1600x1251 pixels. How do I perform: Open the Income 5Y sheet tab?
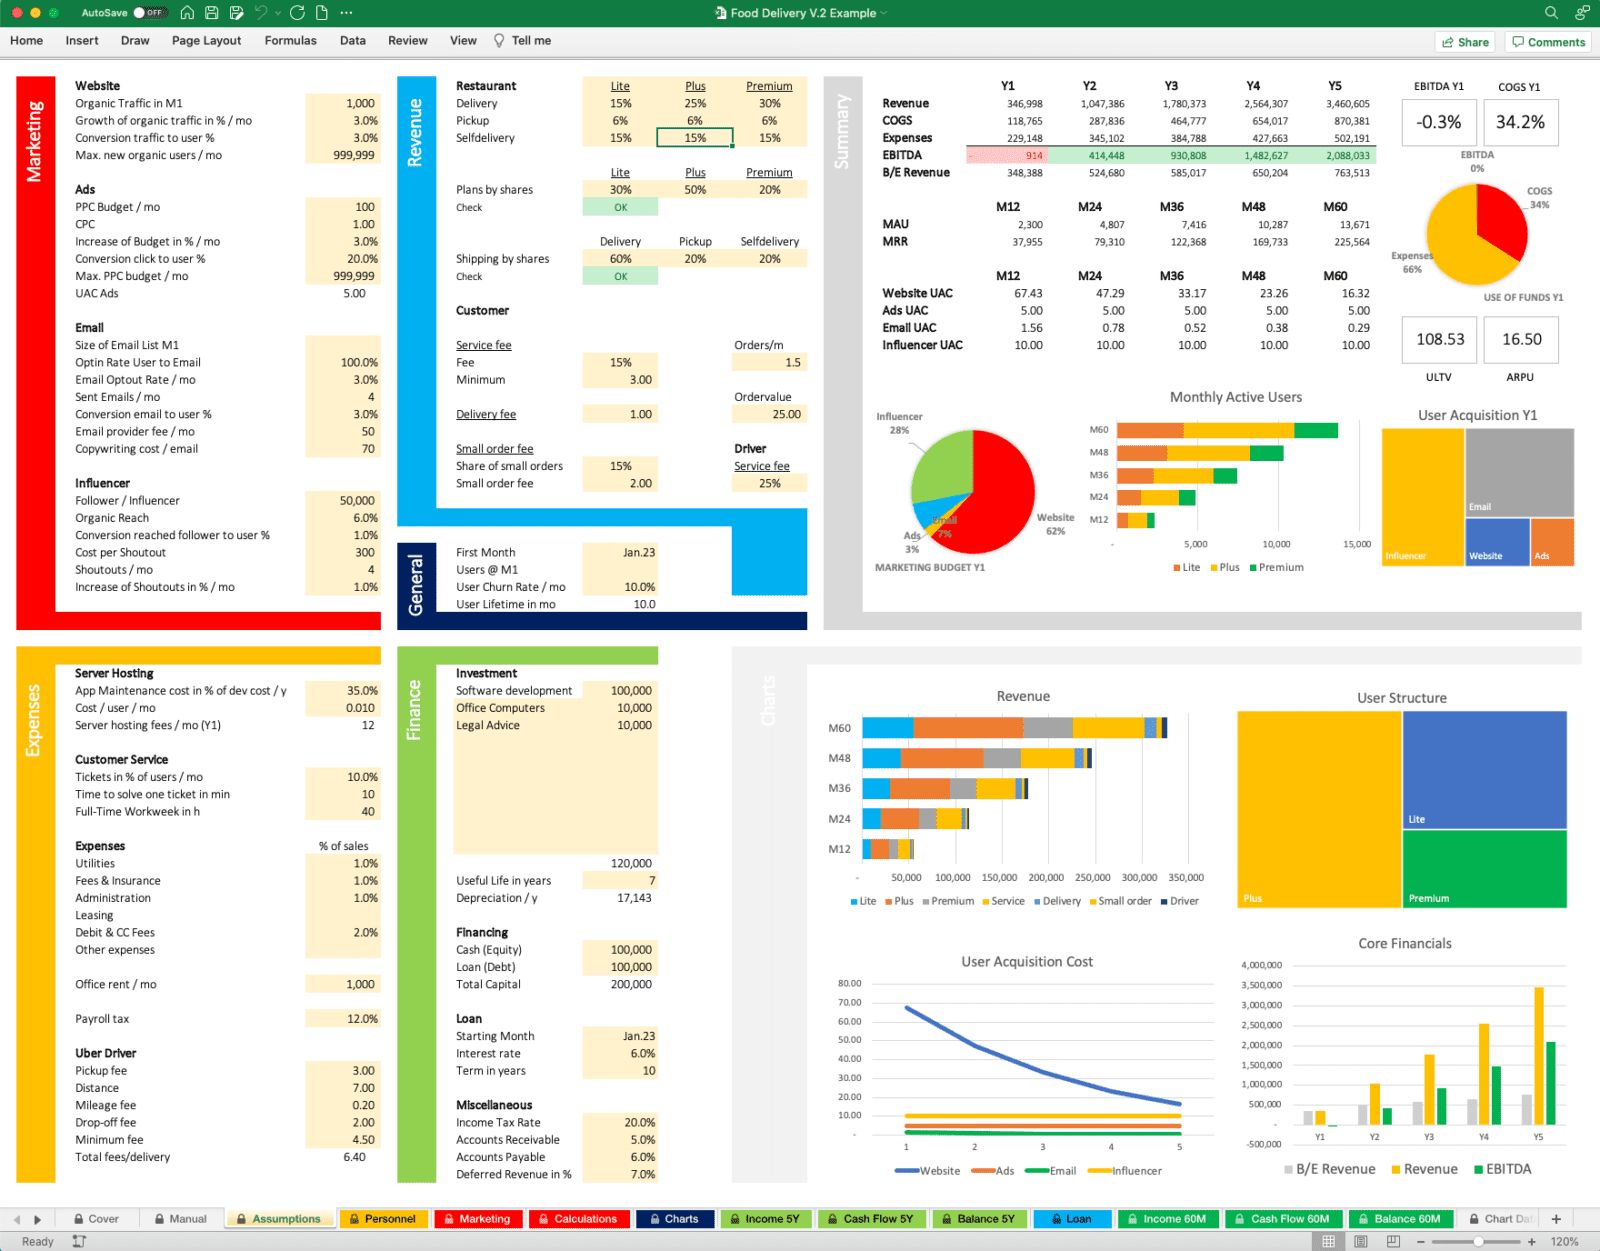[x=764, y=1219]
